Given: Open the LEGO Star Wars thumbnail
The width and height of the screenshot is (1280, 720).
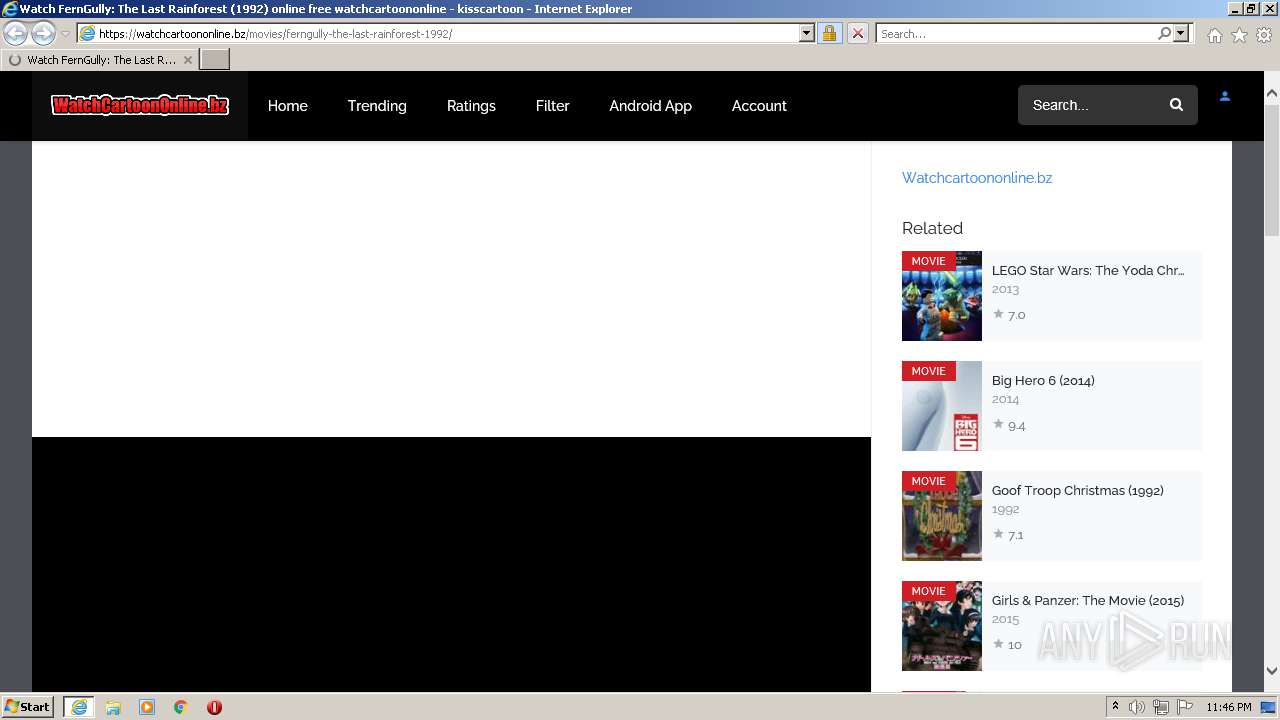Looking at the screenshot, I should [942, 296].
